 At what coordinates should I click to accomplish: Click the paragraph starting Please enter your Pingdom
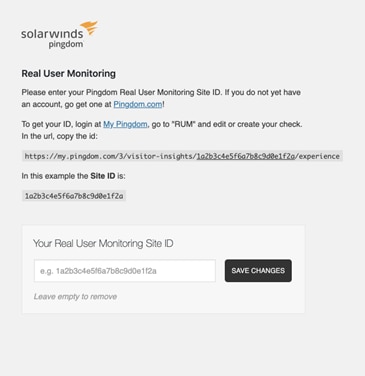pyautogui.click(x=161, y=98)
